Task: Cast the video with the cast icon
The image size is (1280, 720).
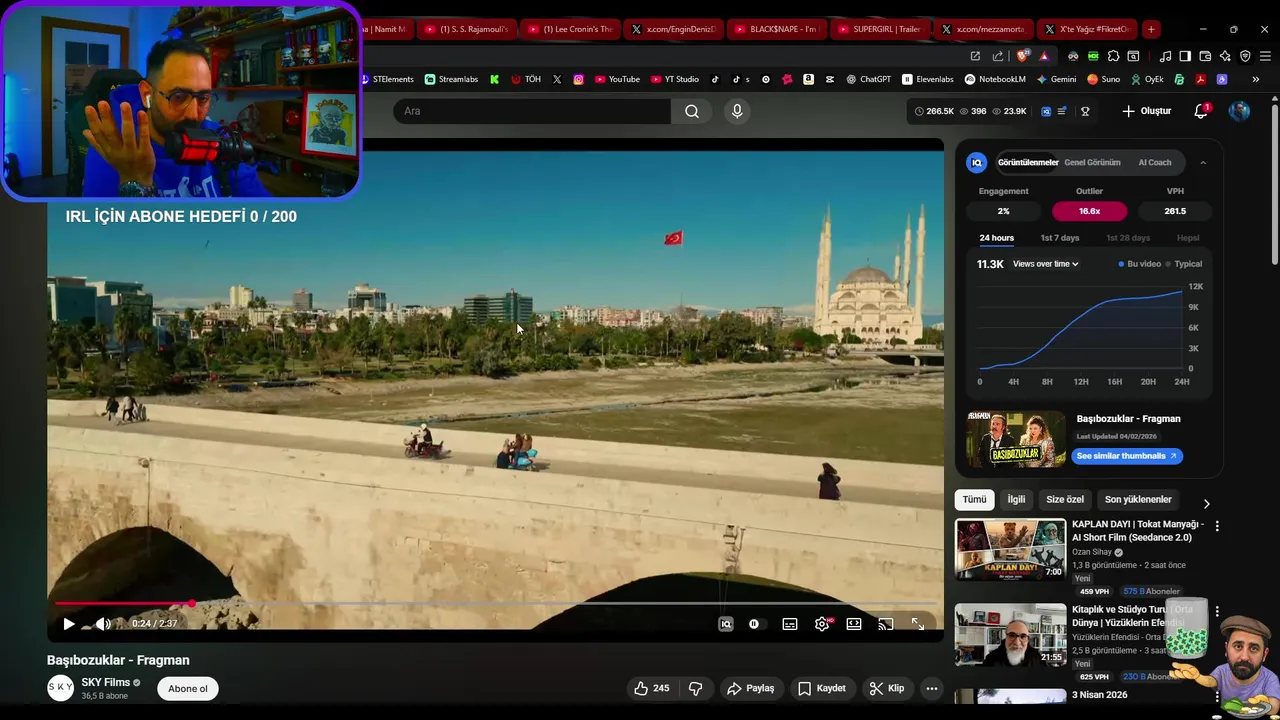Action: click(x=886, y=624)
